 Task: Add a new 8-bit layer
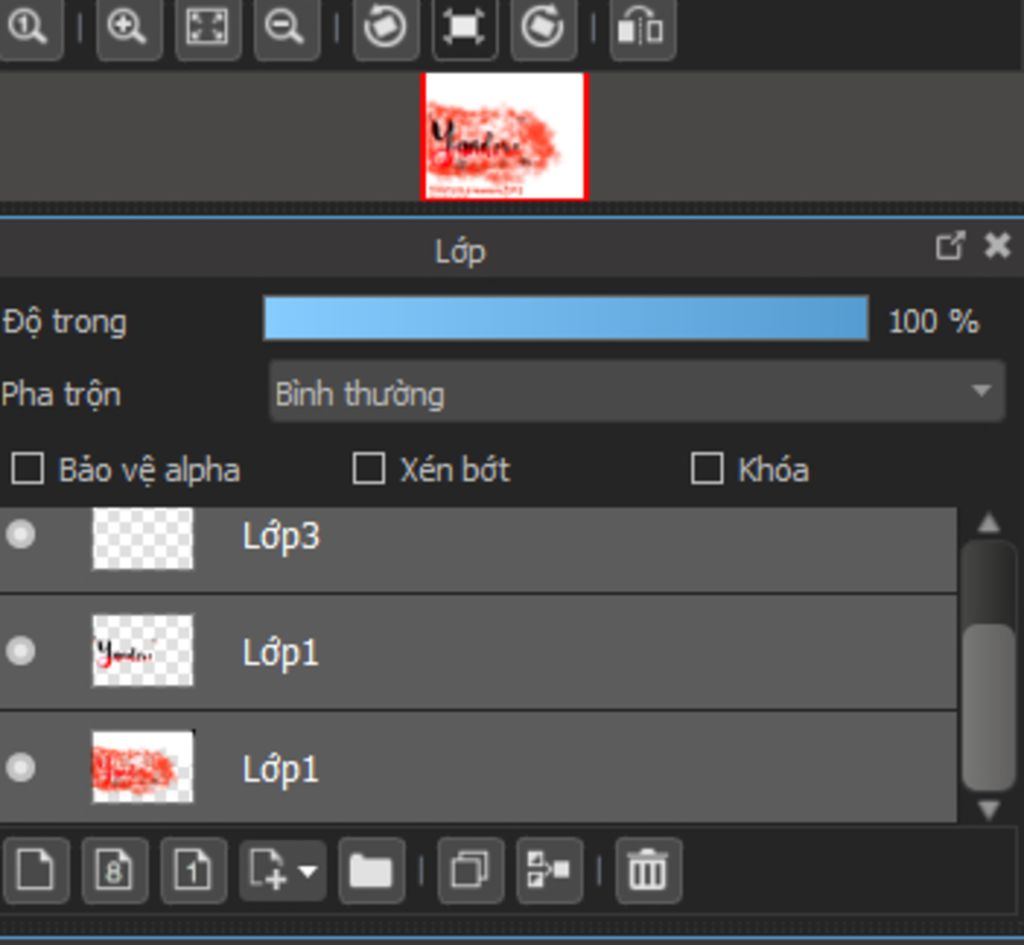[114, 870]
